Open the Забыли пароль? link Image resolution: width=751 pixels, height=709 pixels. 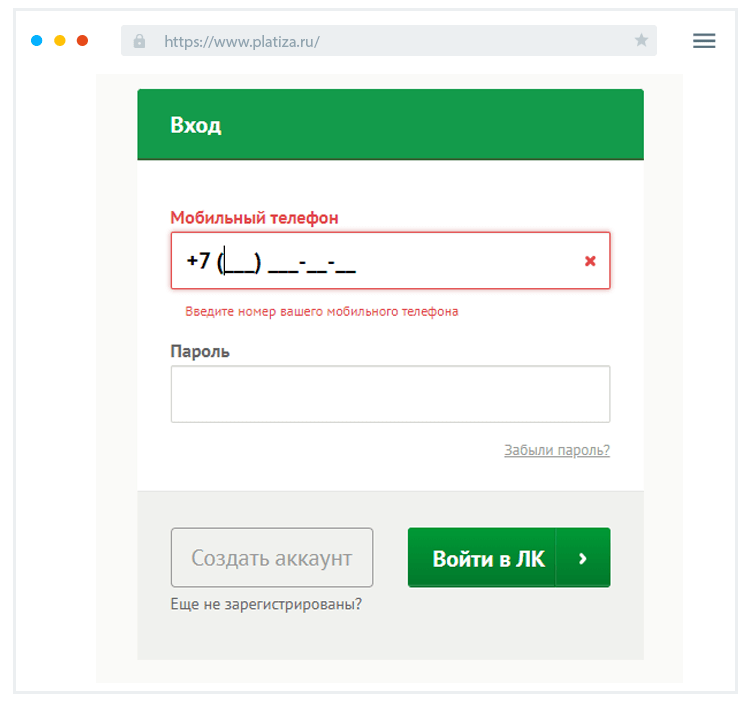pos(557,450)
